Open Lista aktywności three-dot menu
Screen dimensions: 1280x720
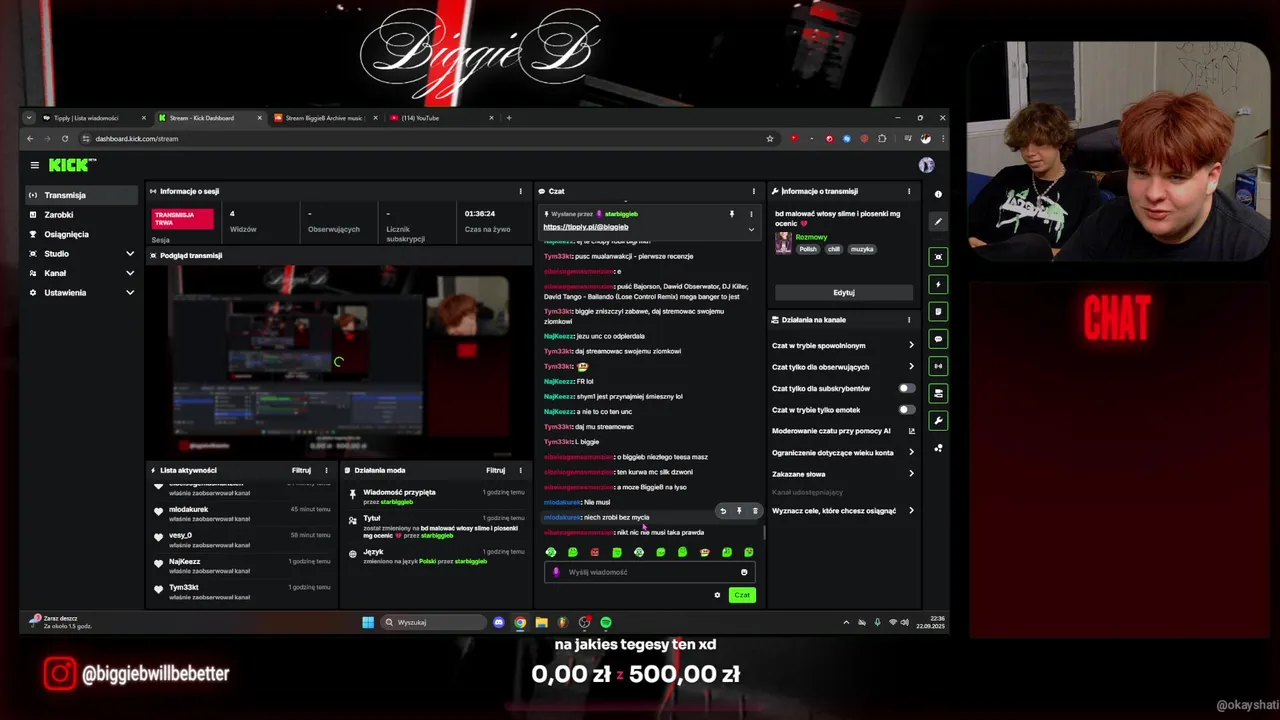coord(326,470)
